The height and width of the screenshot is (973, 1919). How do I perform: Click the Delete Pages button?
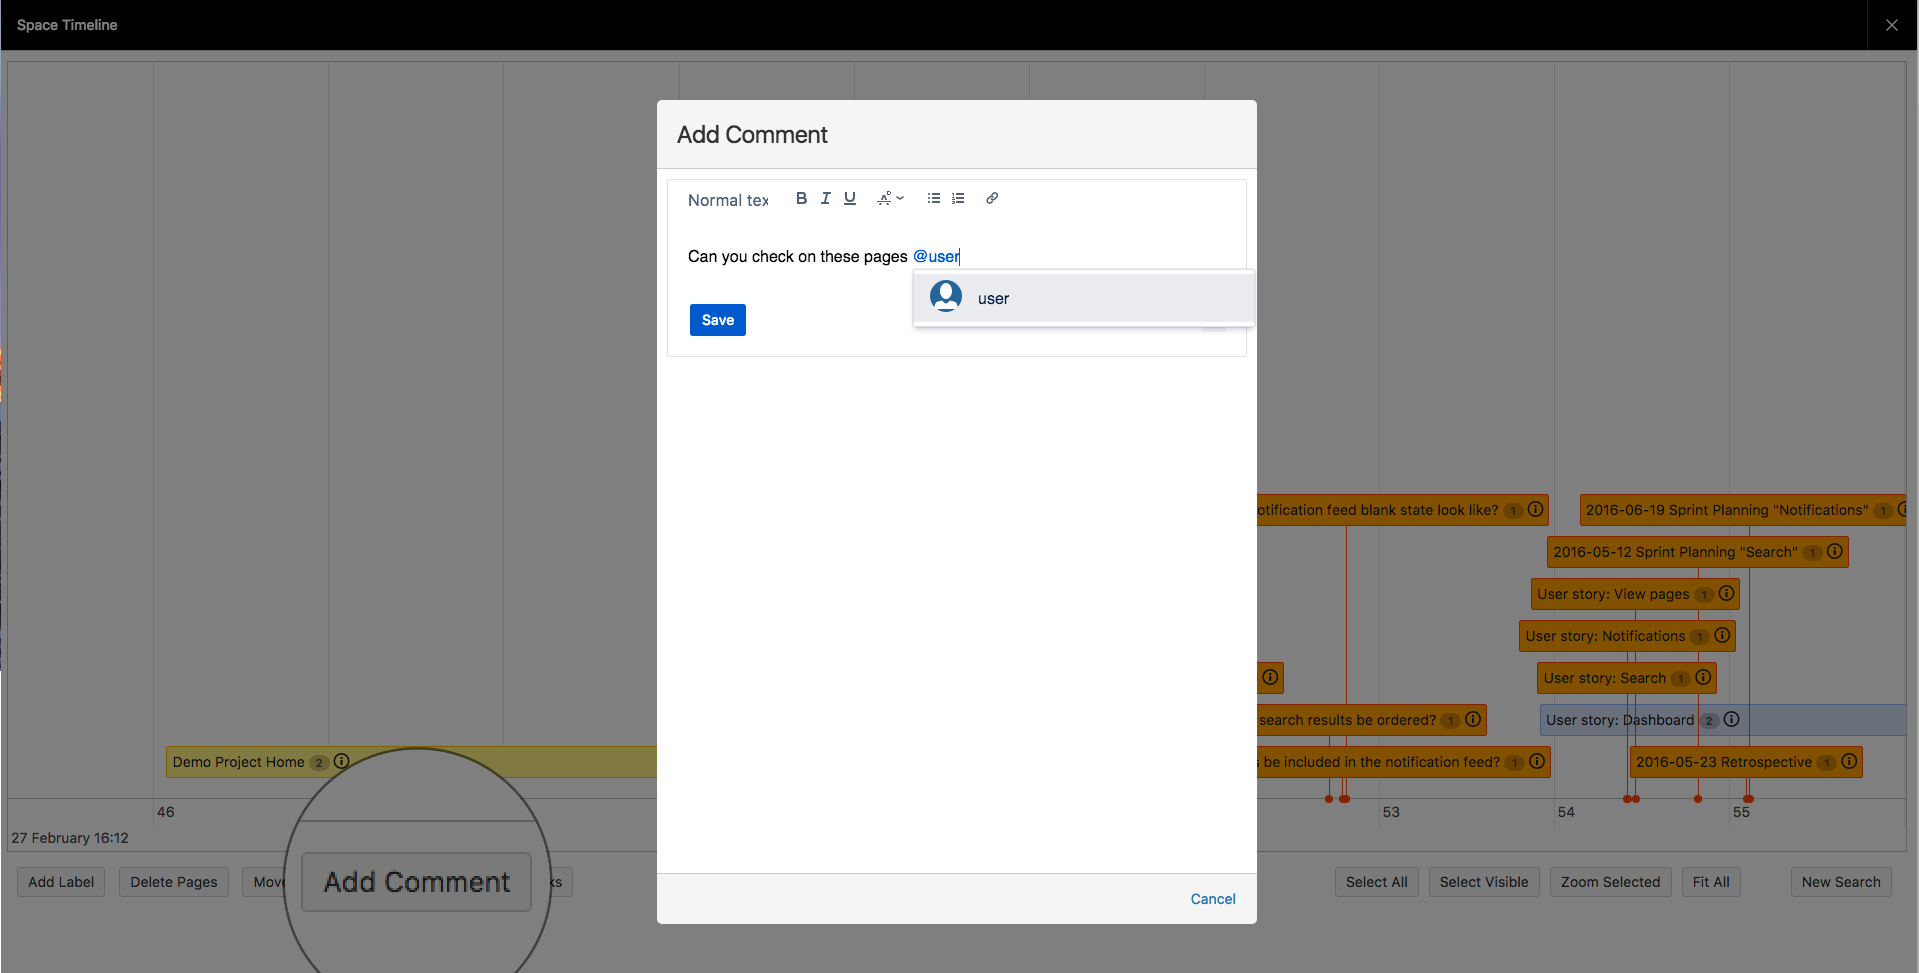coord(174,882)
